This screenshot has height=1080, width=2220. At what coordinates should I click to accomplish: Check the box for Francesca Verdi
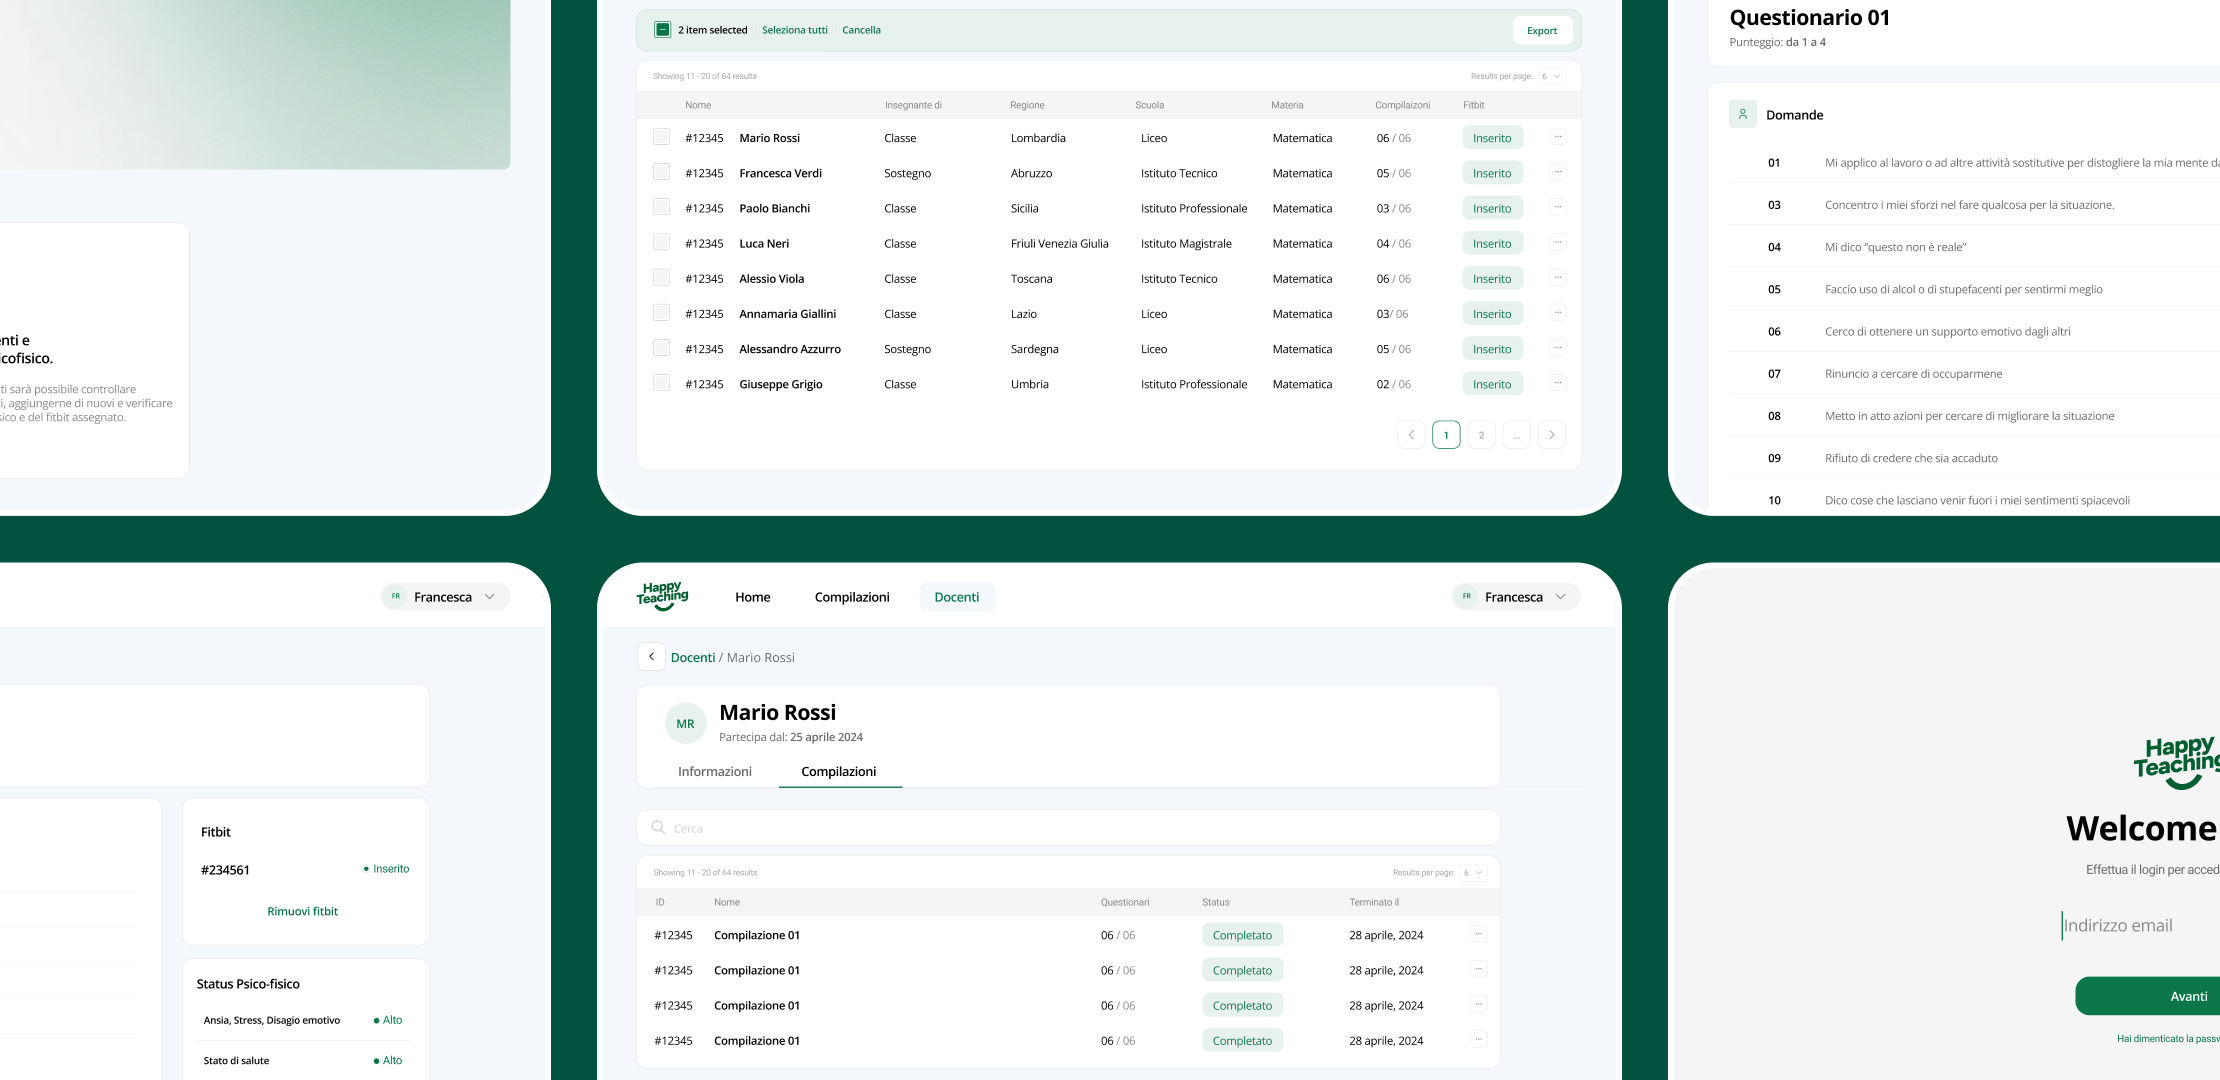click(x=661, y=172)
